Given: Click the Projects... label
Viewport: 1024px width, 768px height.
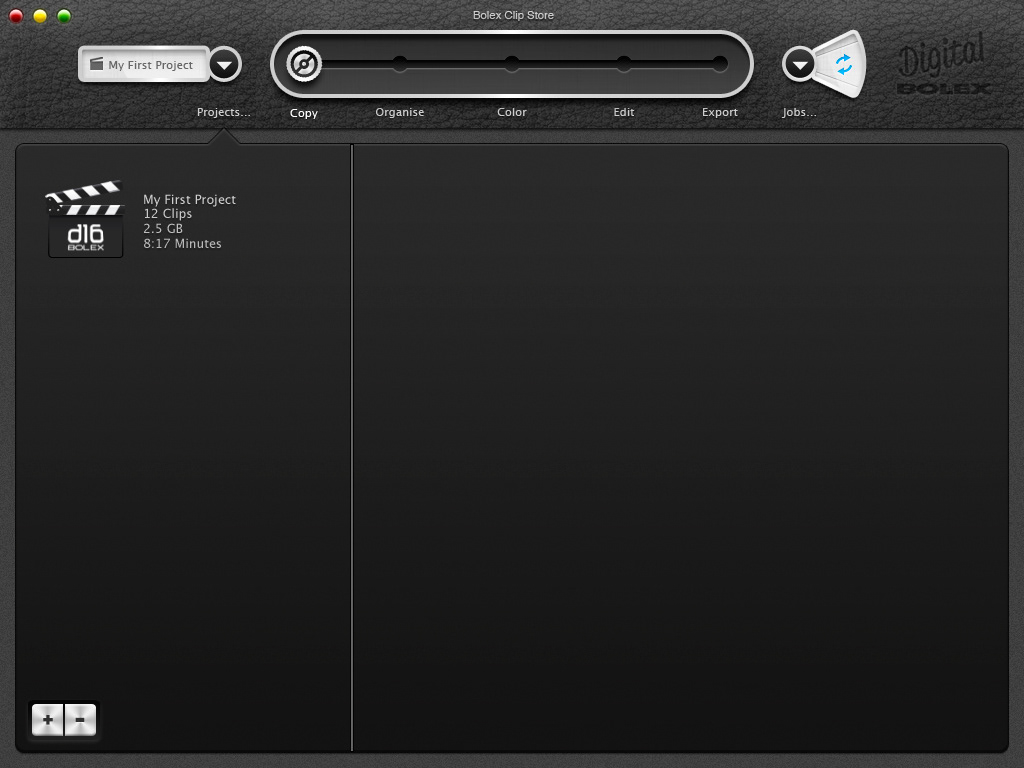Looking at the screenshot, I should pyautogui.click(x=223, y=112).
